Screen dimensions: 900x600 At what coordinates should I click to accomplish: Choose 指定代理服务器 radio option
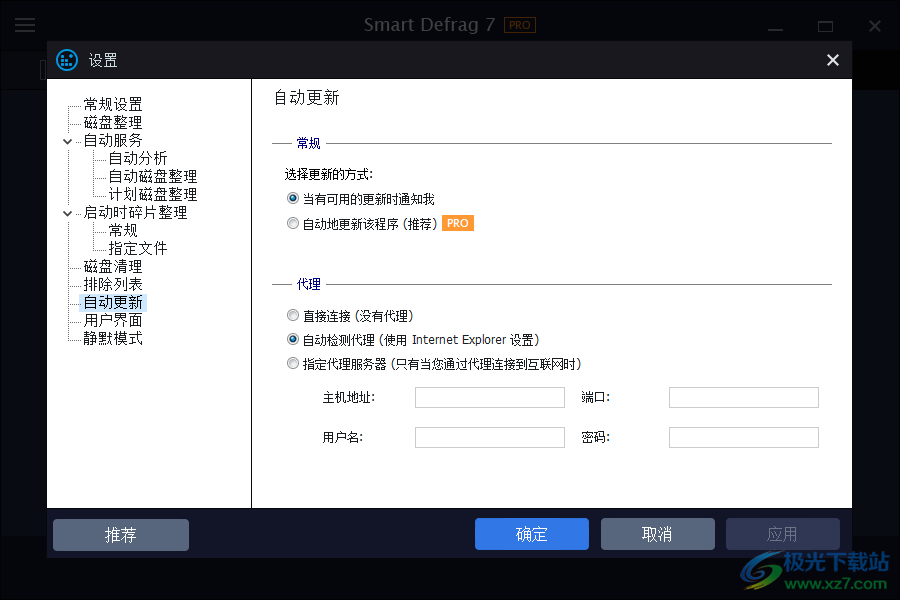click(x=293, y=363)
